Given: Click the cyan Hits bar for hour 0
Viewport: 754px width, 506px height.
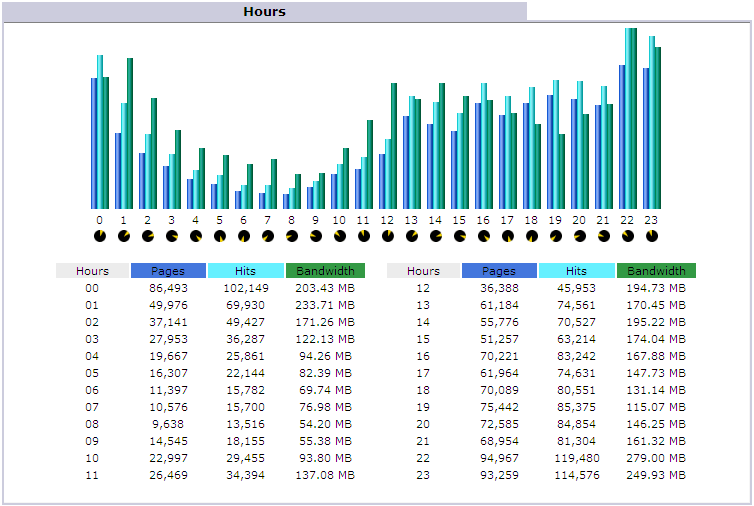Looking at the screenshot, I should click(x=100, y=132).
